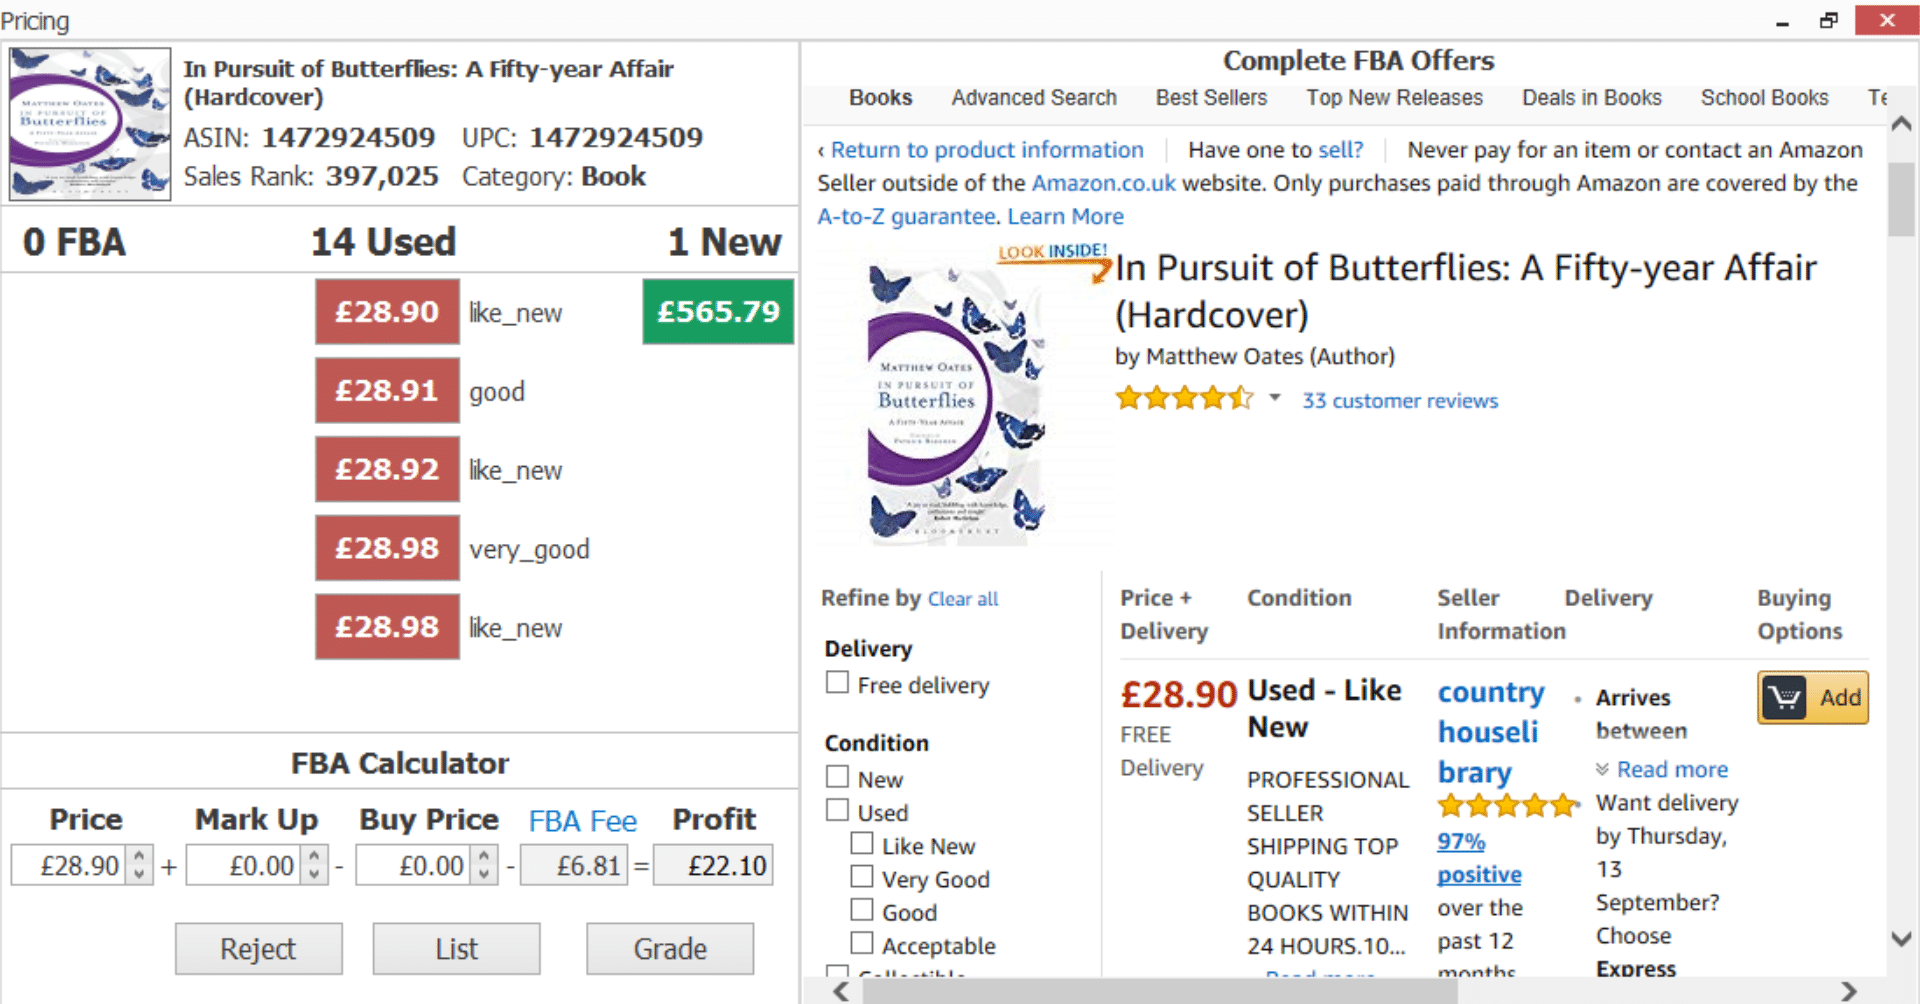Open the rating breakdown dropdown arrow
The image size is (1920, 1004).
(1275, 398)
